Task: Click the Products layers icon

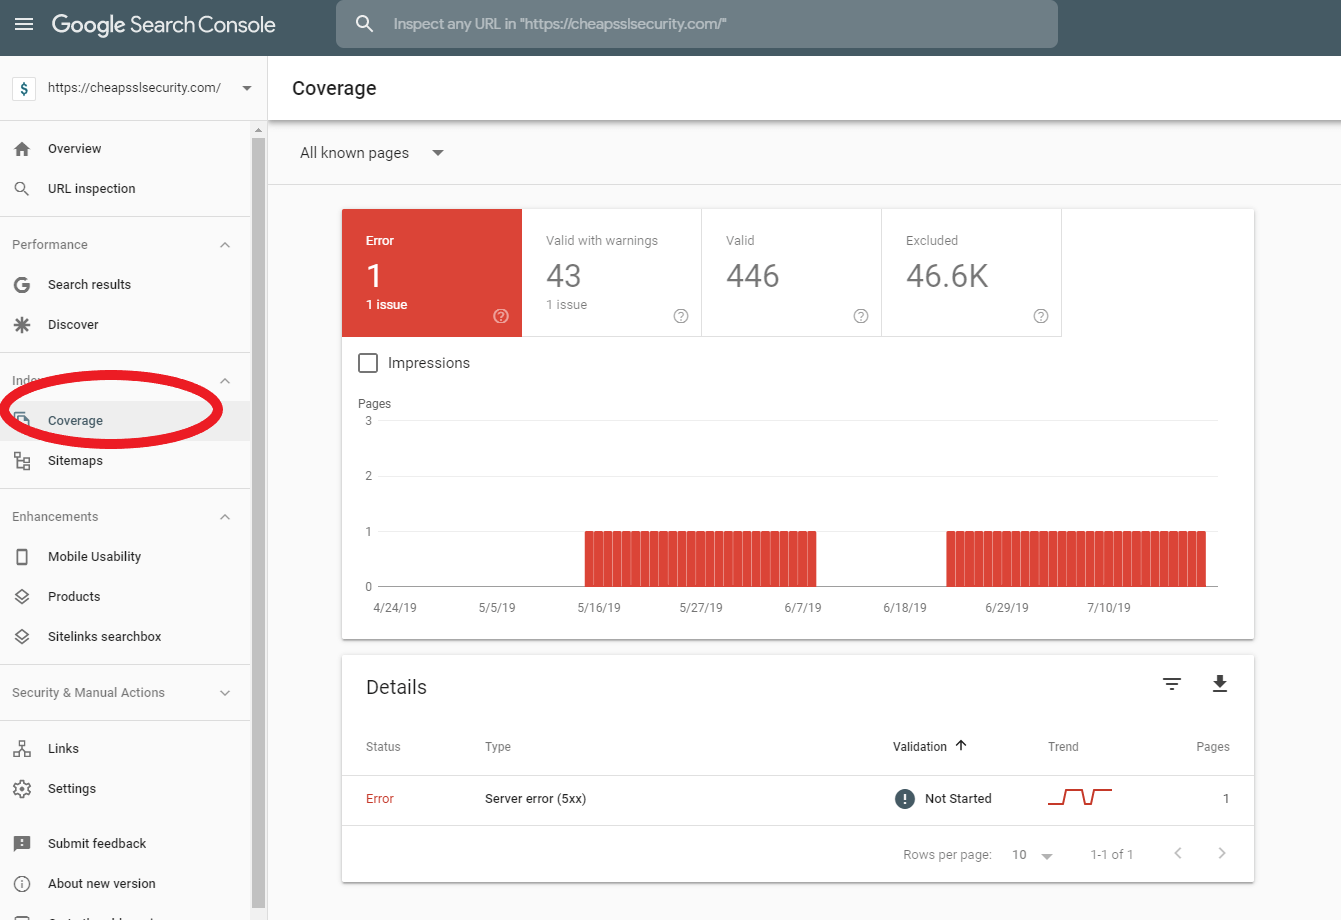Action: click(22, 597)
